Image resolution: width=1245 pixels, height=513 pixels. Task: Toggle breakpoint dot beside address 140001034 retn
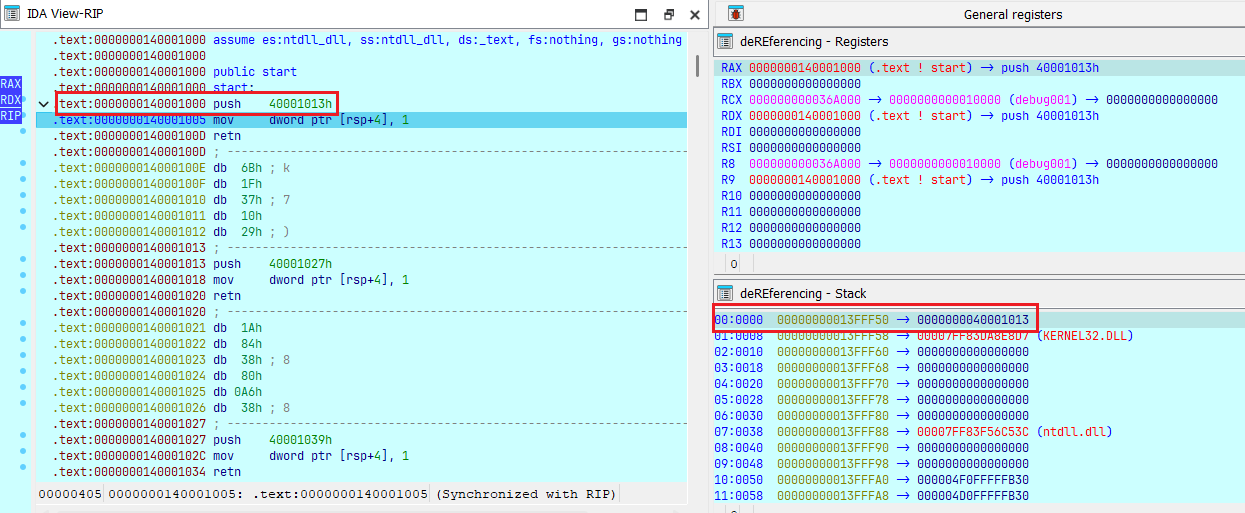(x=23, y=472)
